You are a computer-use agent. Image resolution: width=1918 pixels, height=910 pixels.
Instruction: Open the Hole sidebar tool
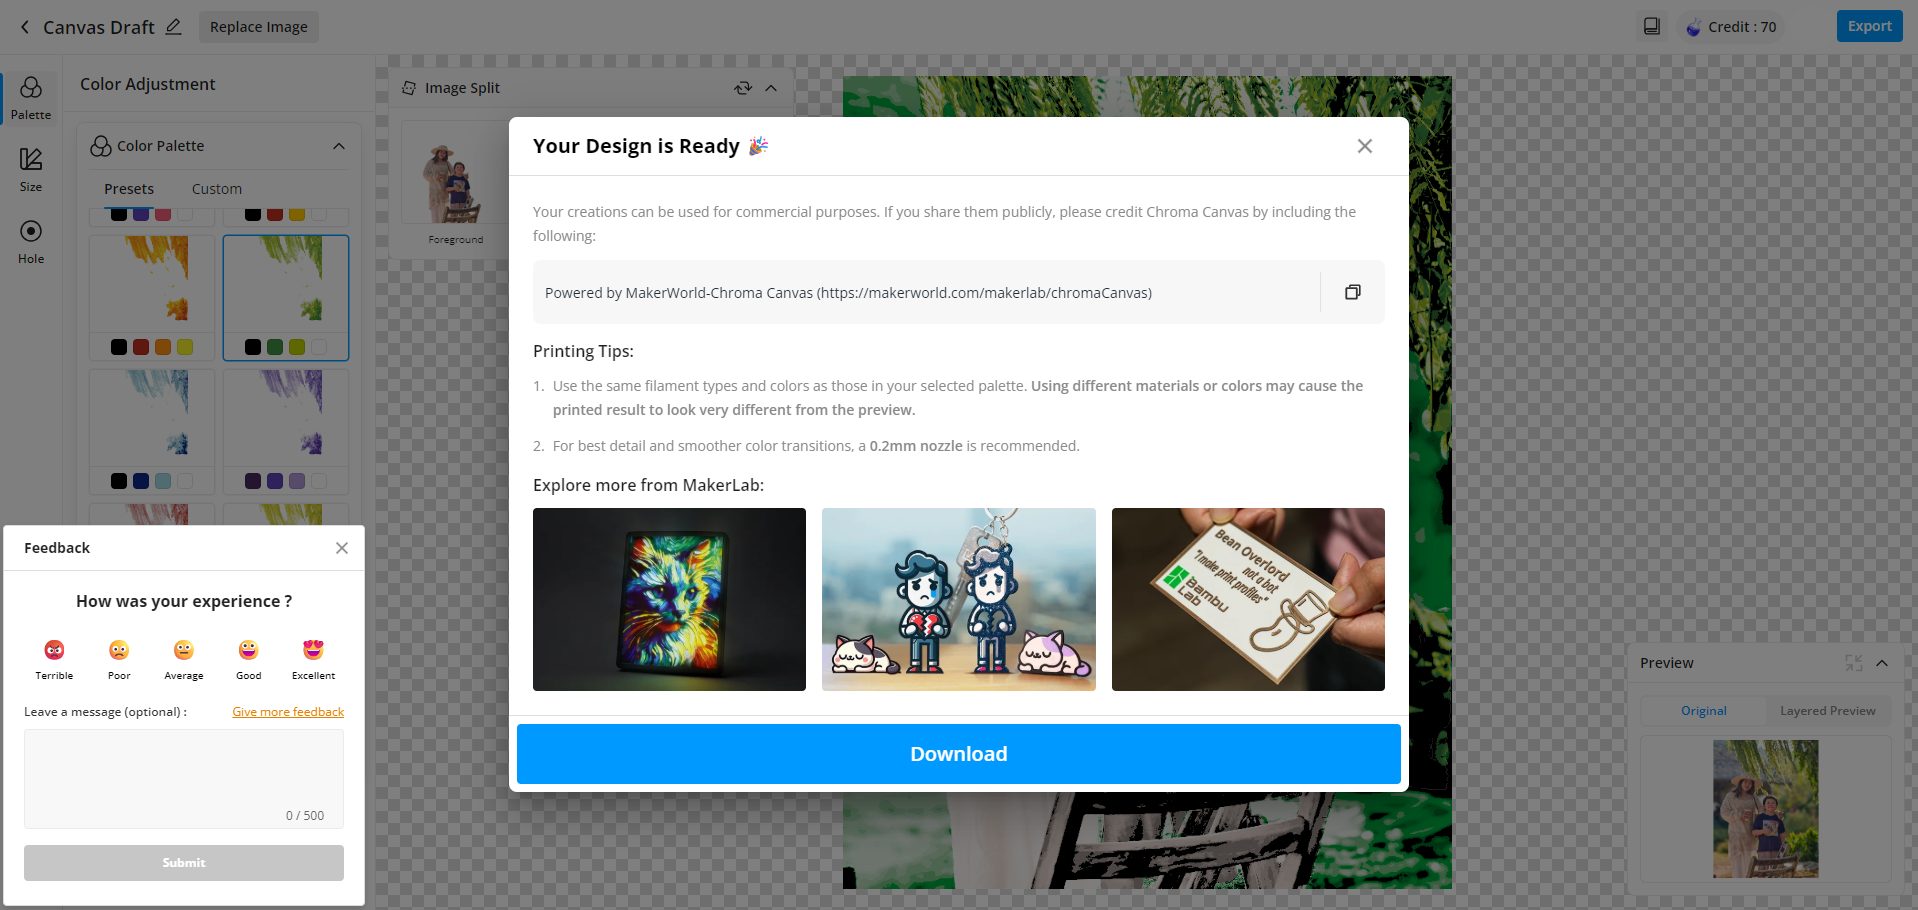[31, 242]
